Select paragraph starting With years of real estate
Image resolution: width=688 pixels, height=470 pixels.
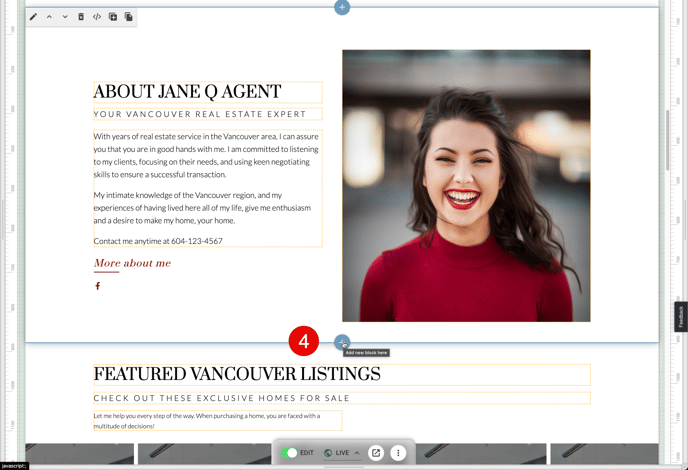point(206,155)
